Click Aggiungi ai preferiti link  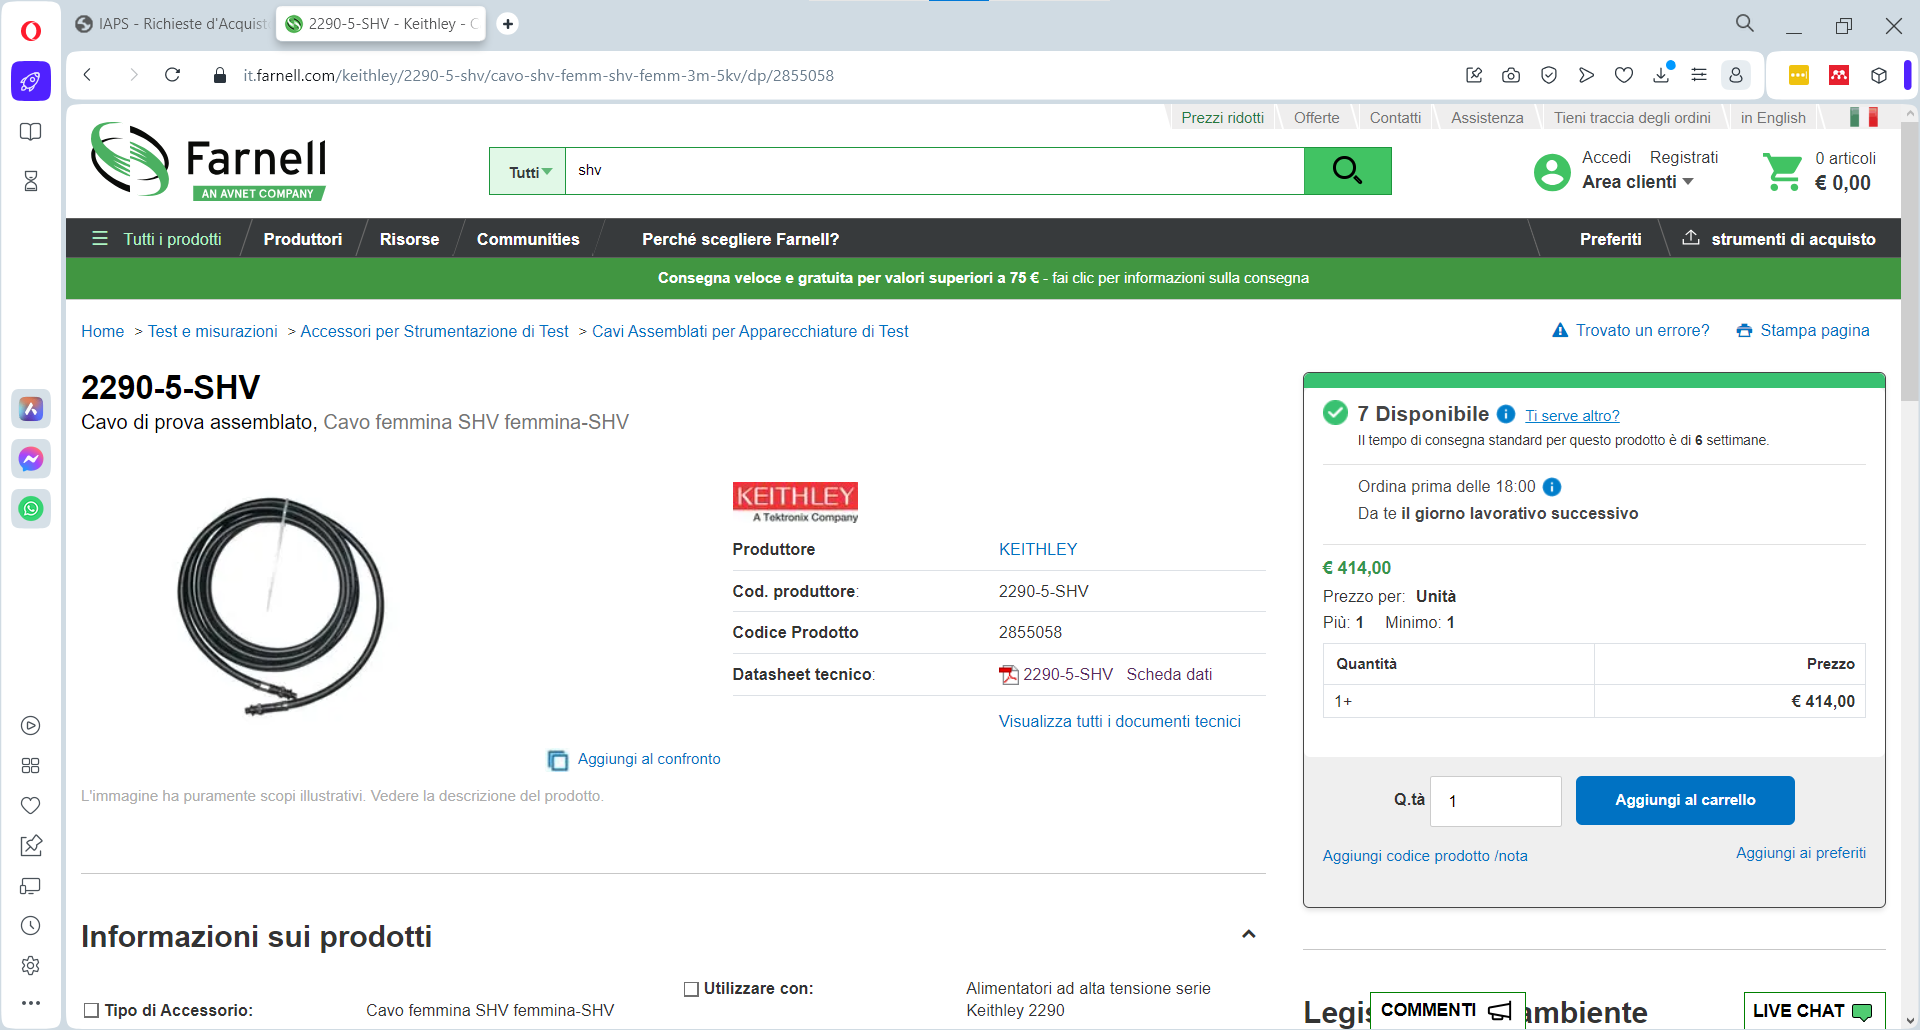click(1800, 853)
